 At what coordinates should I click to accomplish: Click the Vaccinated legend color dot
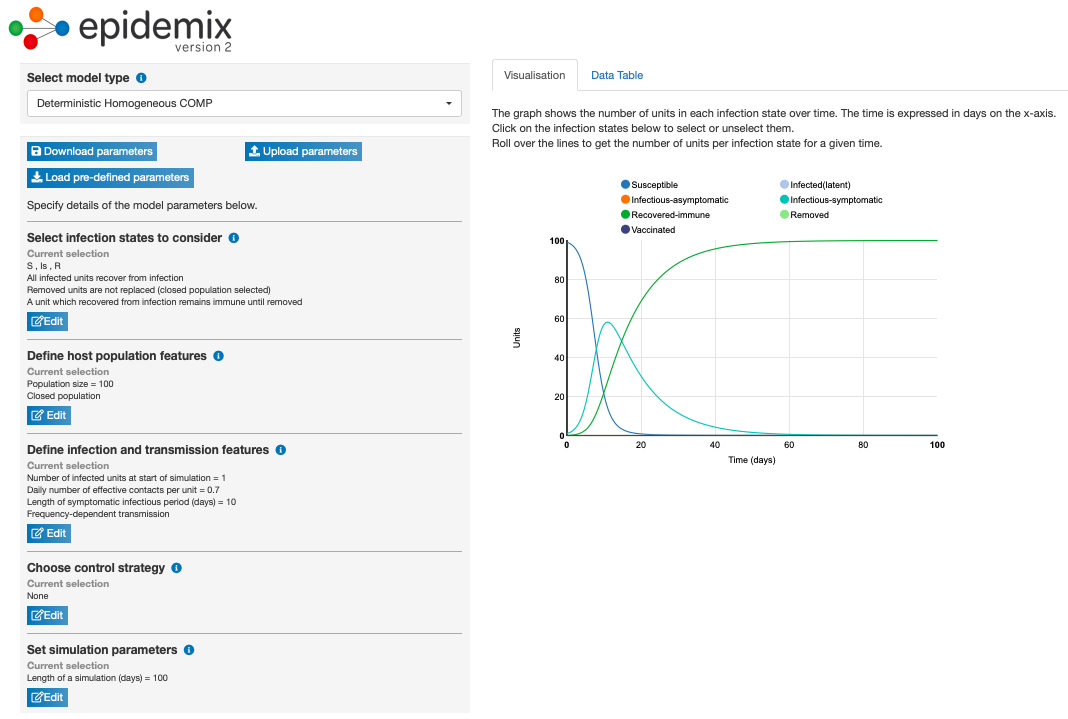click(x=626, y=230)
